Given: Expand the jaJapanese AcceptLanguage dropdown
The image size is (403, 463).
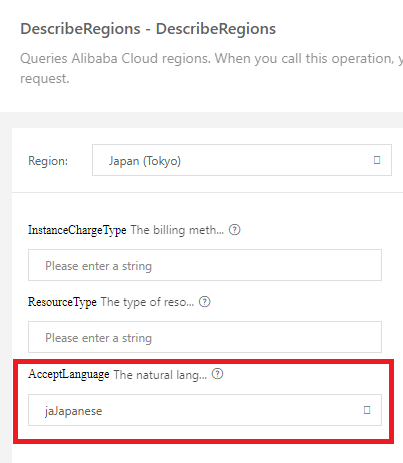Looking at the screenshot, I should click(205, 410).
